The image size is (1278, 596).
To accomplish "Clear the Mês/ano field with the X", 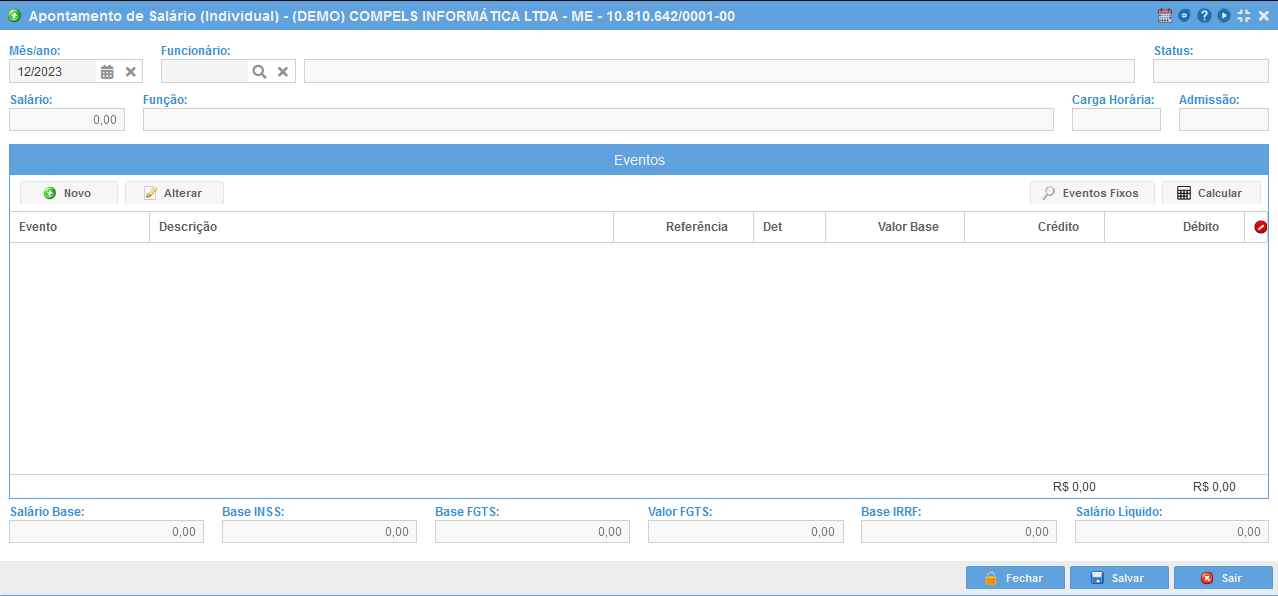I will pyautogui.click(x=131, y=71).
